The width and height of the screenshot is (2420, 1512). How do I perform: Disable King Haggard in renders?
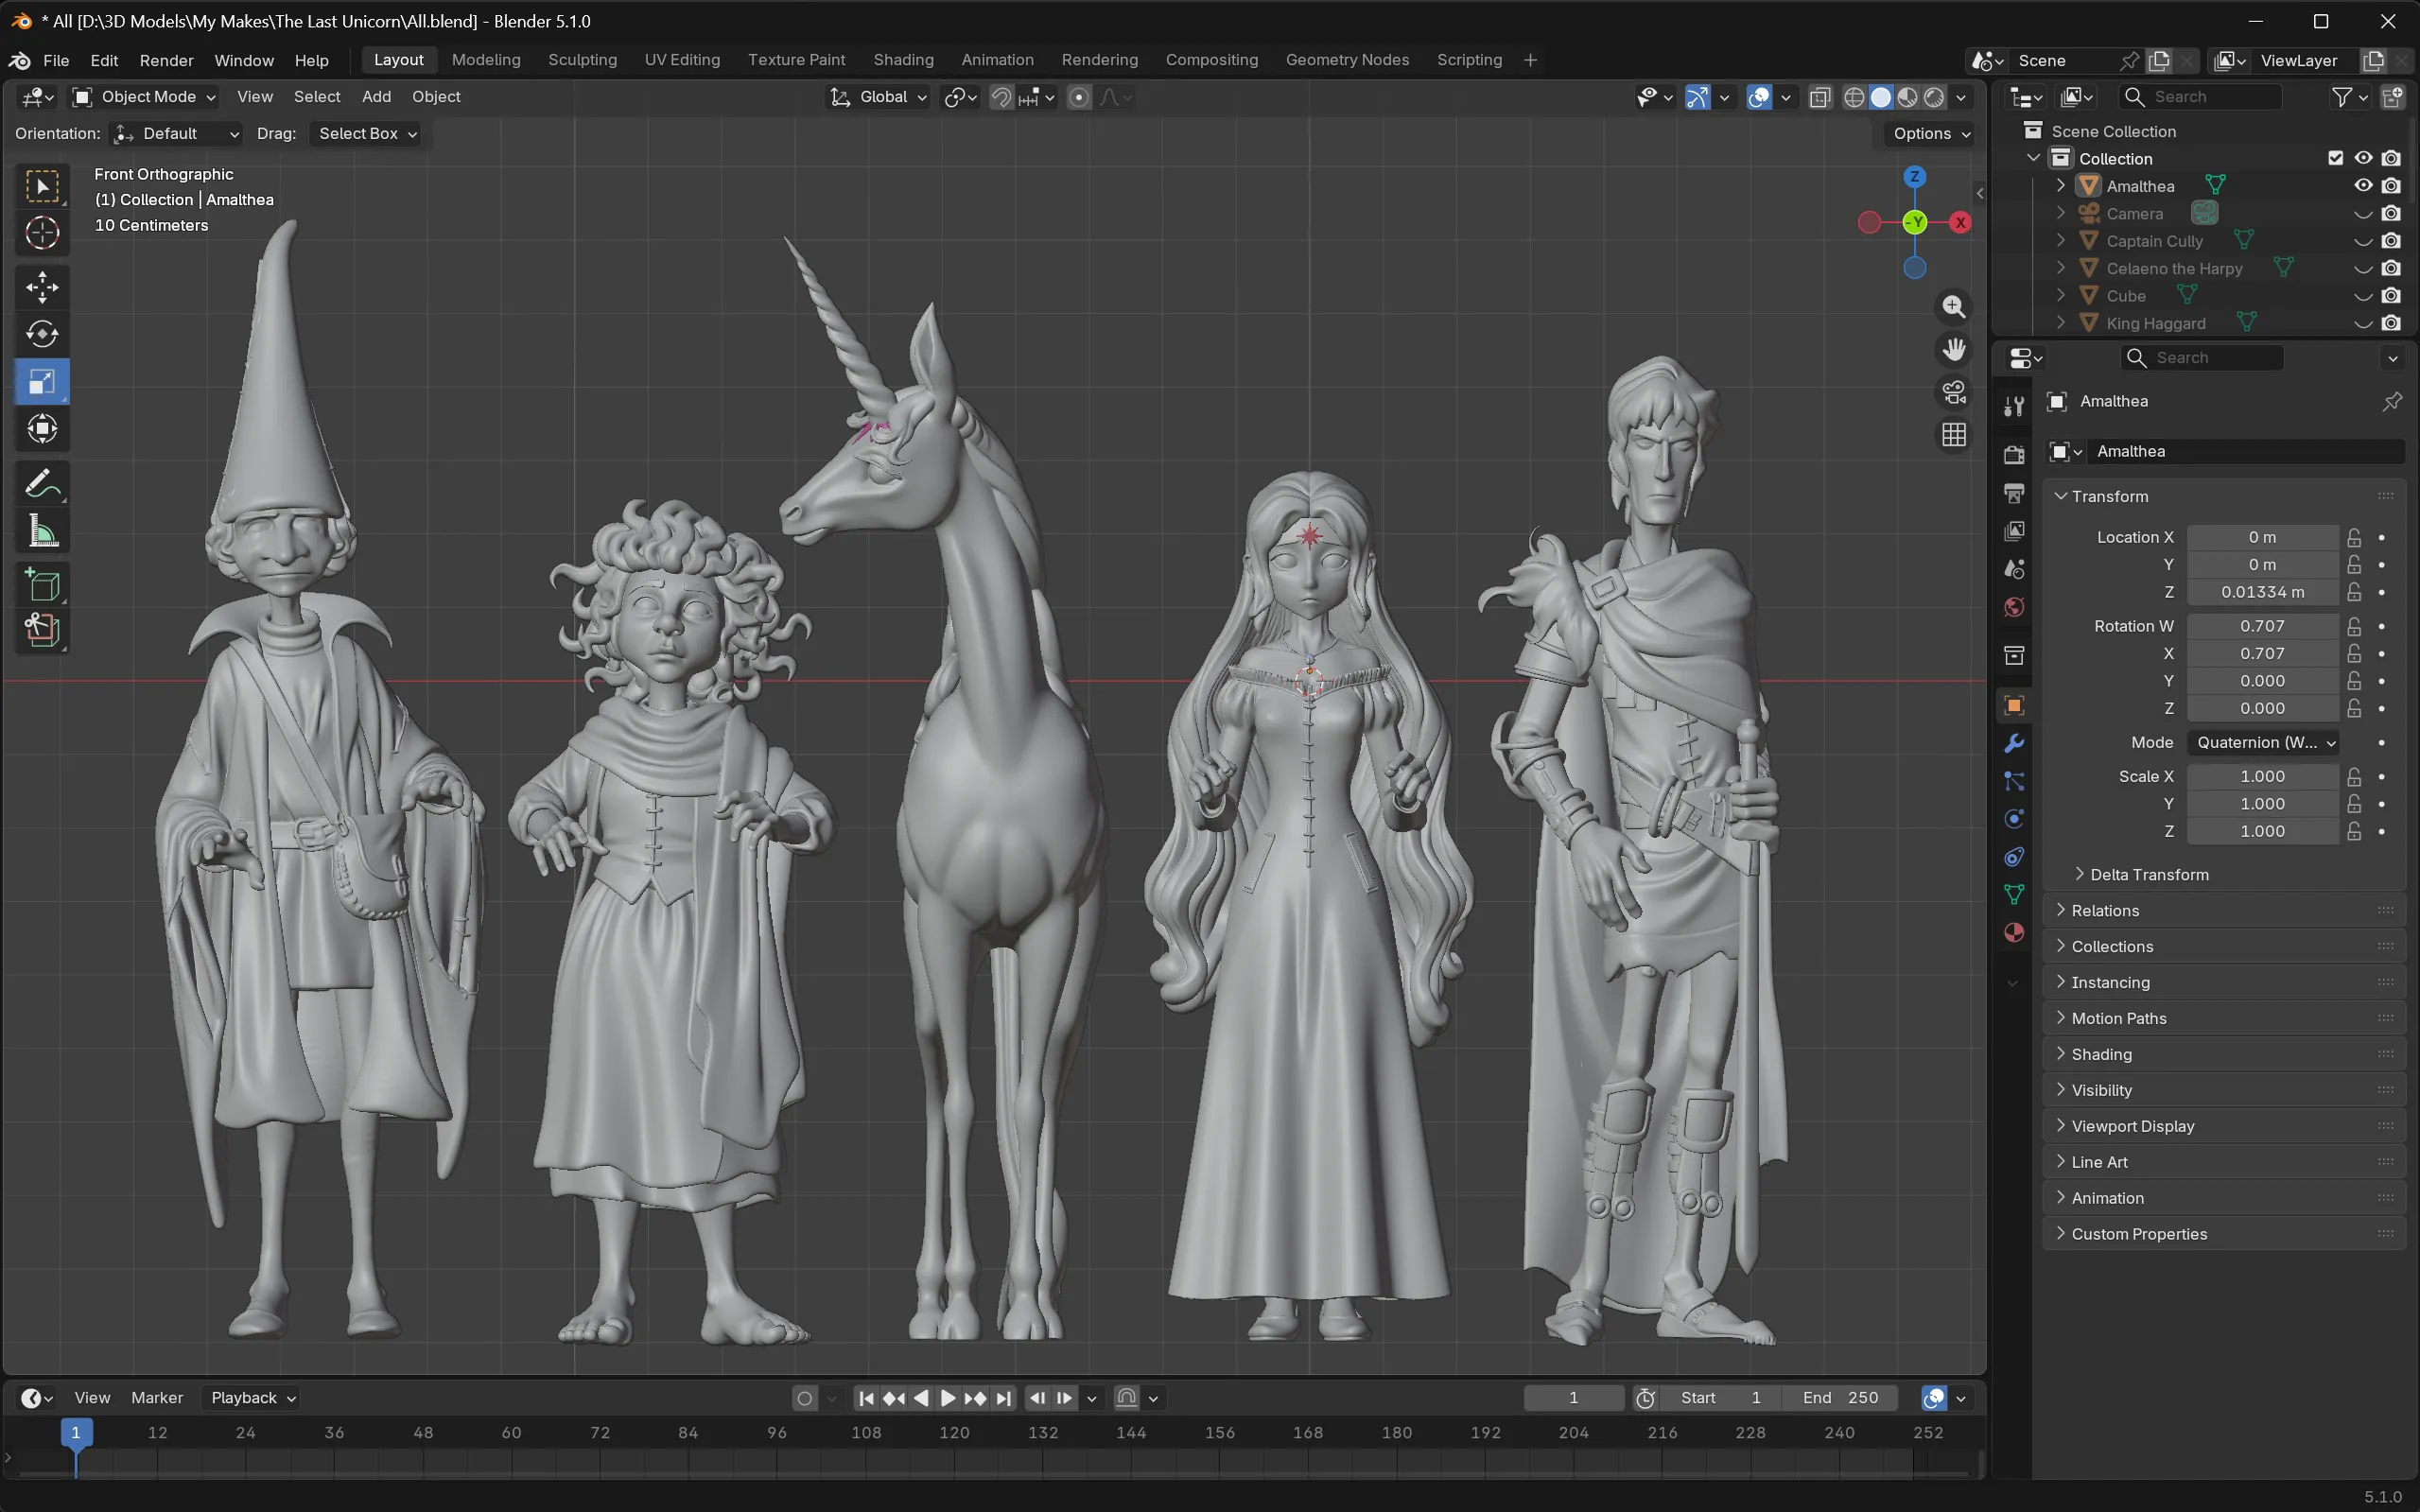pyautogui.click(x=2391, y=323)
